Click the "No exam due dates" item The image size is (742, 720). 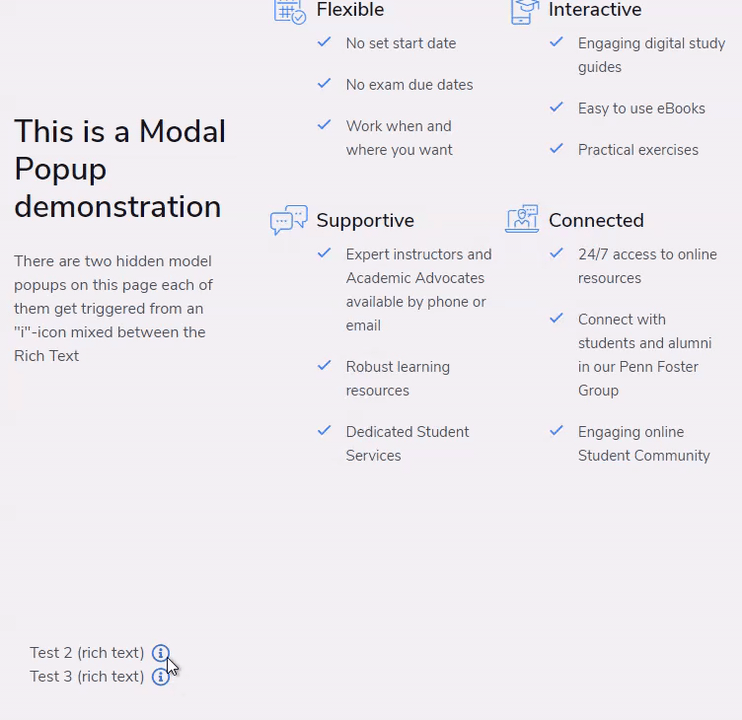(409, 85)
